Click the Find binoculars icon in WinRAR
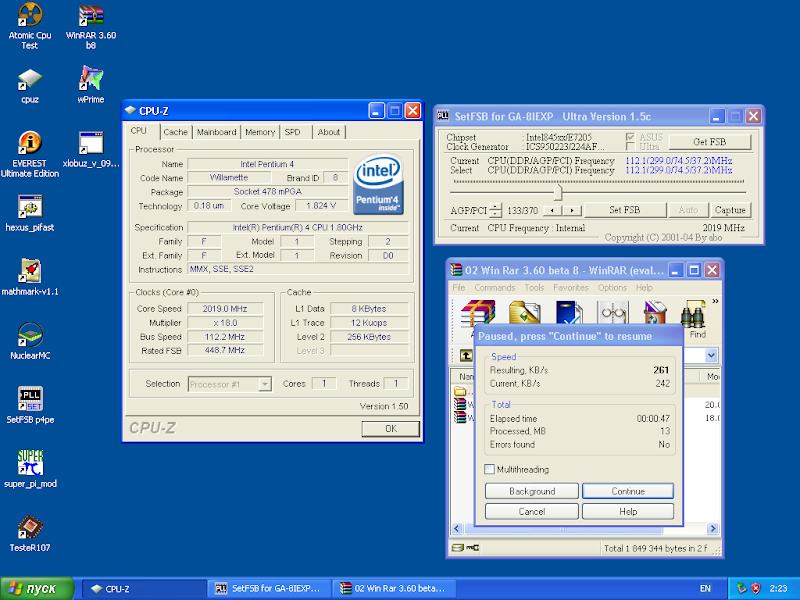 tap(693, 315)
